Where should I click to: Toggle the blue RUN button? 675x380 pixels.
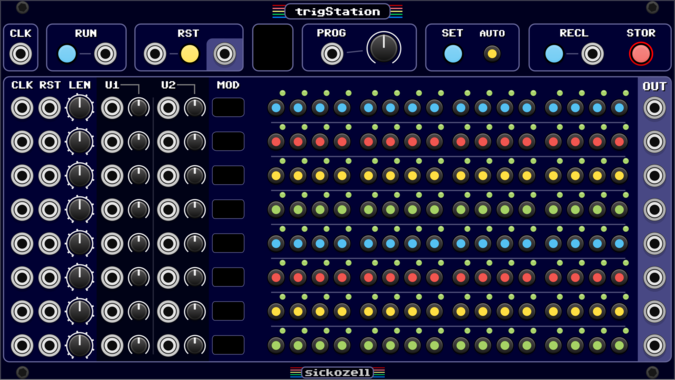67,54
